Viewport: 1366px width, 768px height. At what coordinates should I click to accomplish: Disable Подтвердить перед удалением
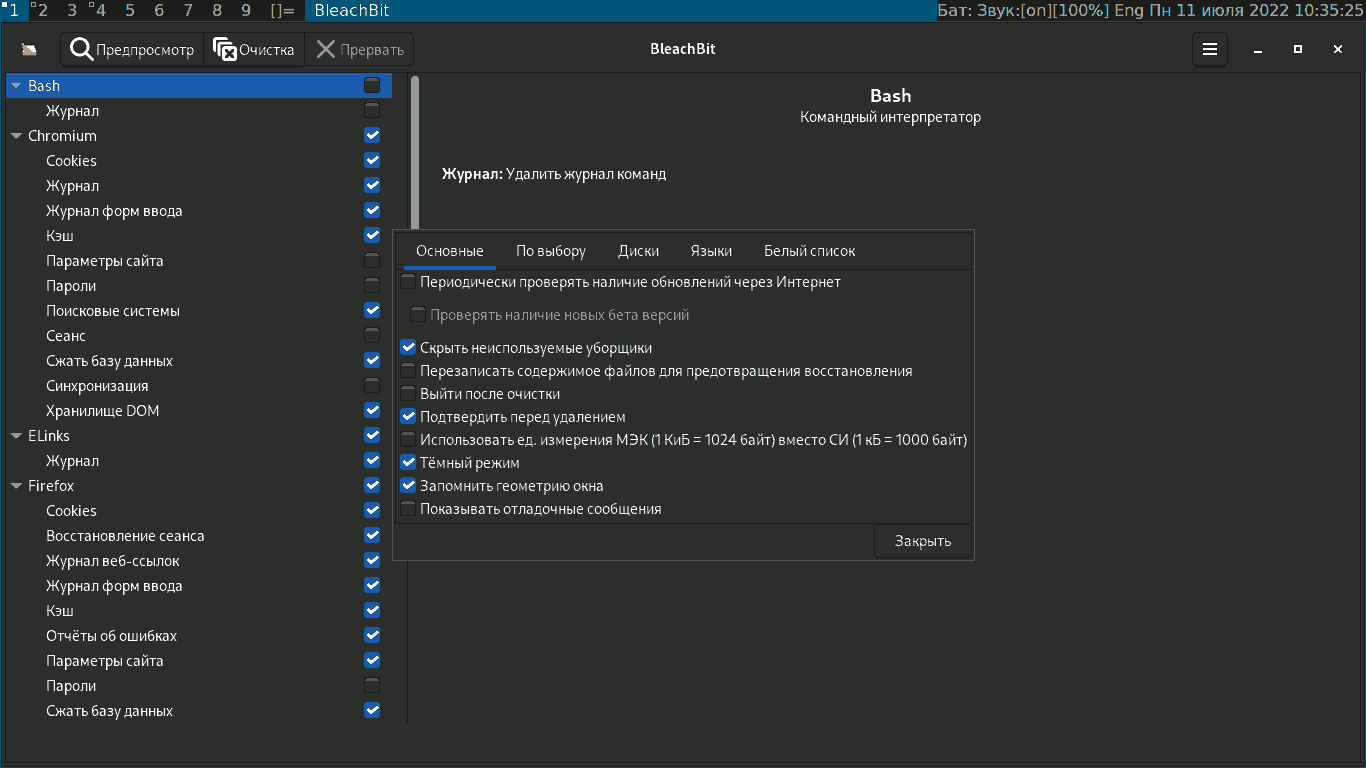tap(408, 417)
